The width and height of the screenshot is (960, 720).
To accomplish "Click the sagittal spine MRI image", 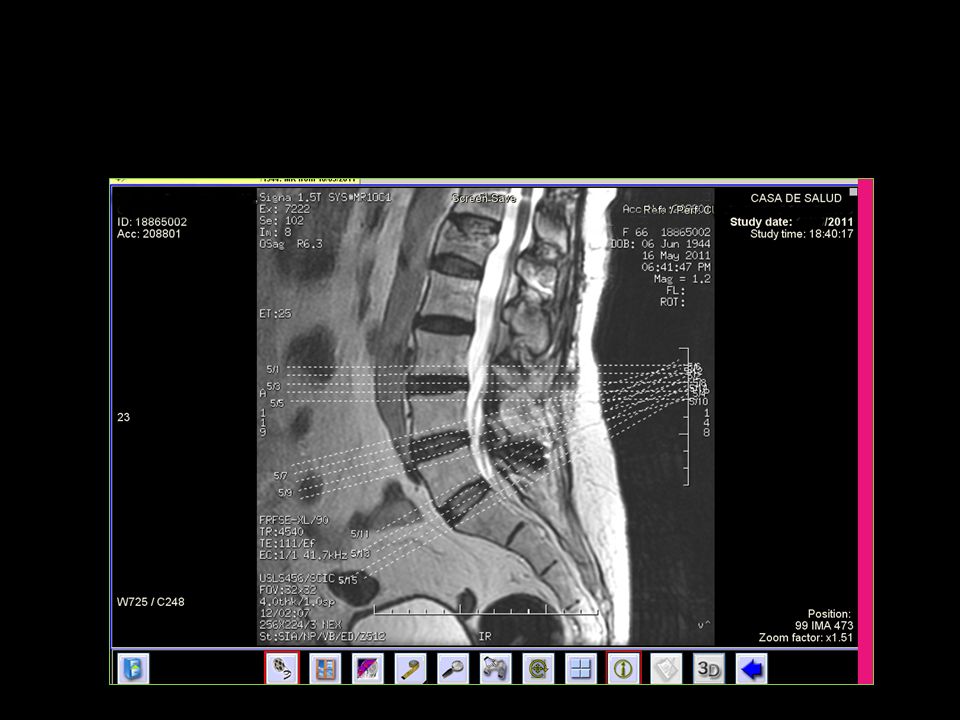I will click(486, 416).
